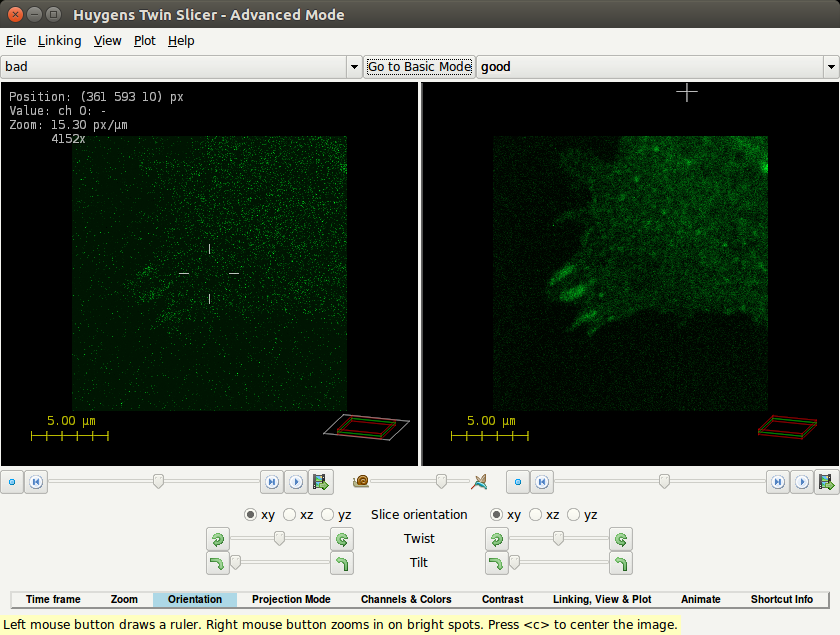The height and width of the screenshot is (635, 840).
Task: Click the hummingbird fast-speed icon
Action: 480,482
